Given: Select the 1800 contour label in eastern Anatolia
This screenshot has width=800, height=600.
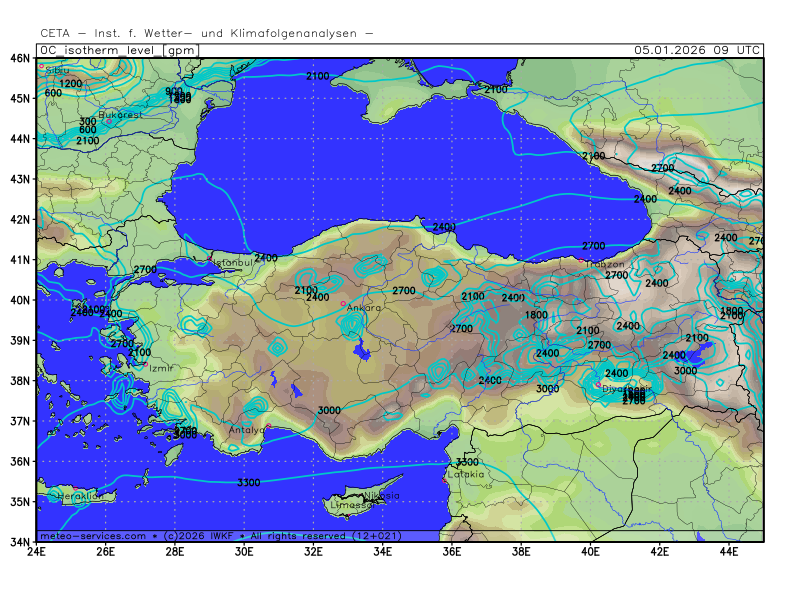Looking at the screenshot, I should [x=536, y=315].
